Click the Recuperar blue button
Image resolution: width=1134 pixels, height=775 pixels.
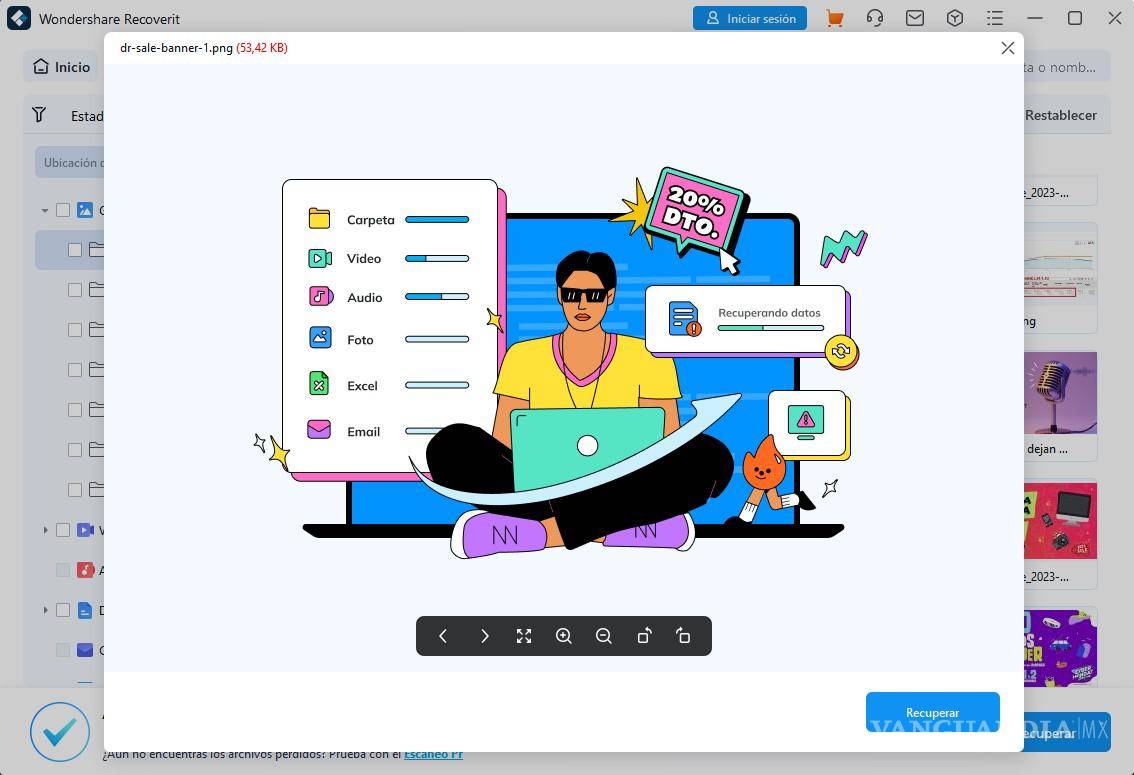click(932, 712)
